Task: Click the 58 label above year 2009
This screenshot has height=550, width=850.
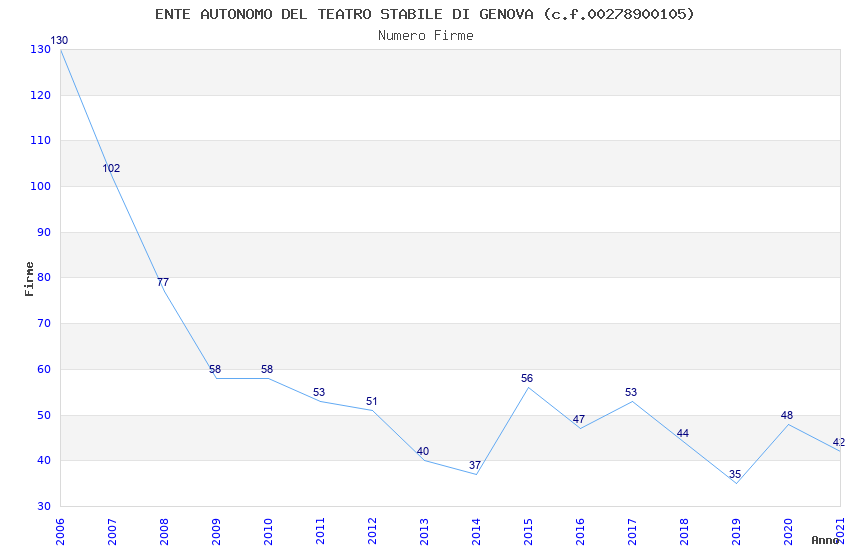Action: pyautogui.click(x=215, y=369)
